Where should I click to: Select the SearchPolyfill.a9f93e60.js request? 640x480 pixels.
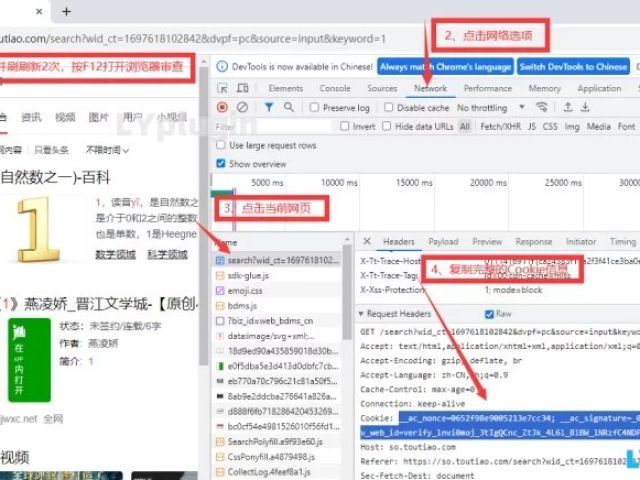[x=277, y=442]
